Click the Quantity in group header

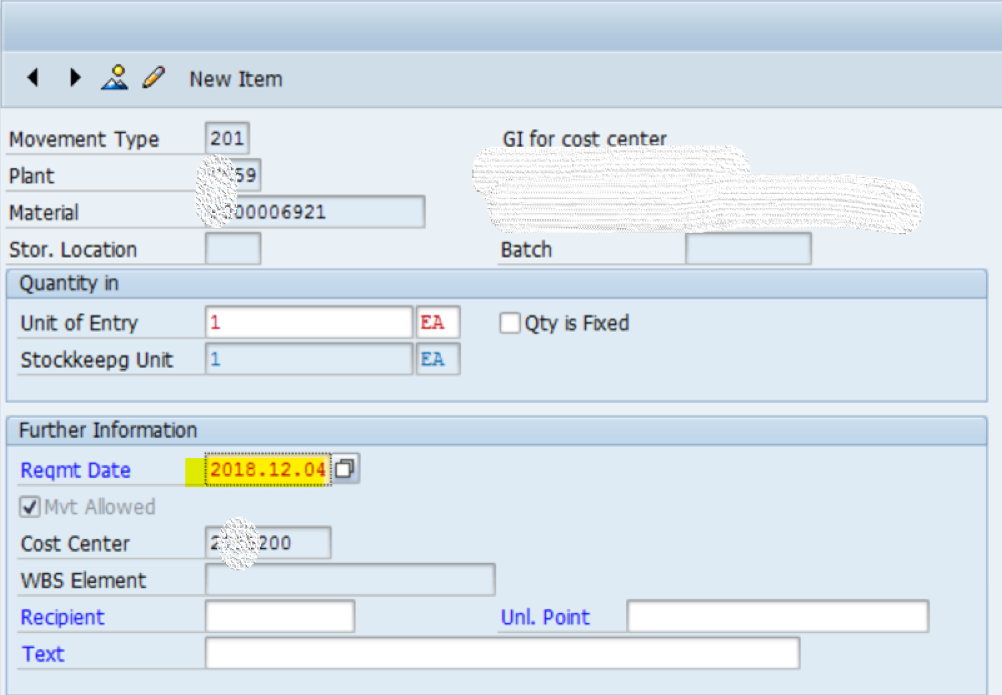[x=69, y=284]
